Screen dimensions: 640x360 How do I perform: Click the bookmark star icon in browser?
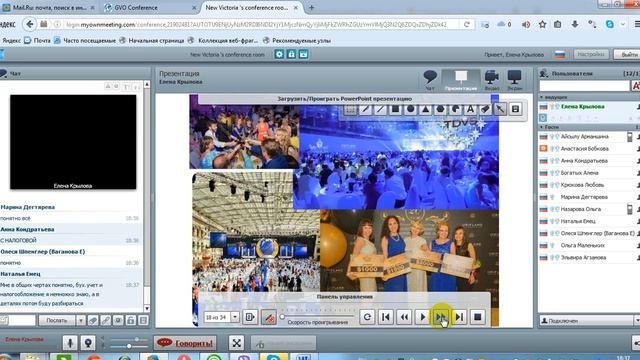[x=542, y=24]
